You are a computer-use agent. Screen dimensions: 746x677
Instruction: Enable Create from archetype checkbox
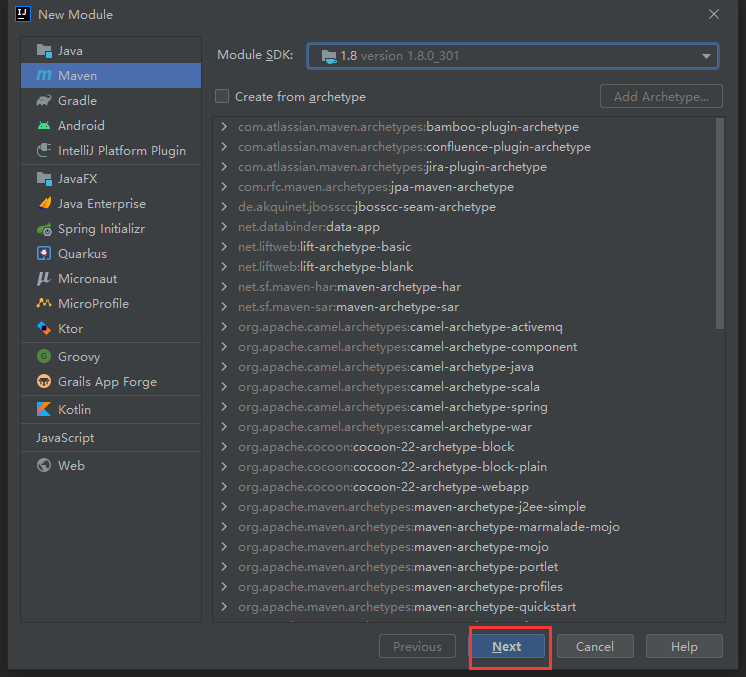(x=222, y=96)
